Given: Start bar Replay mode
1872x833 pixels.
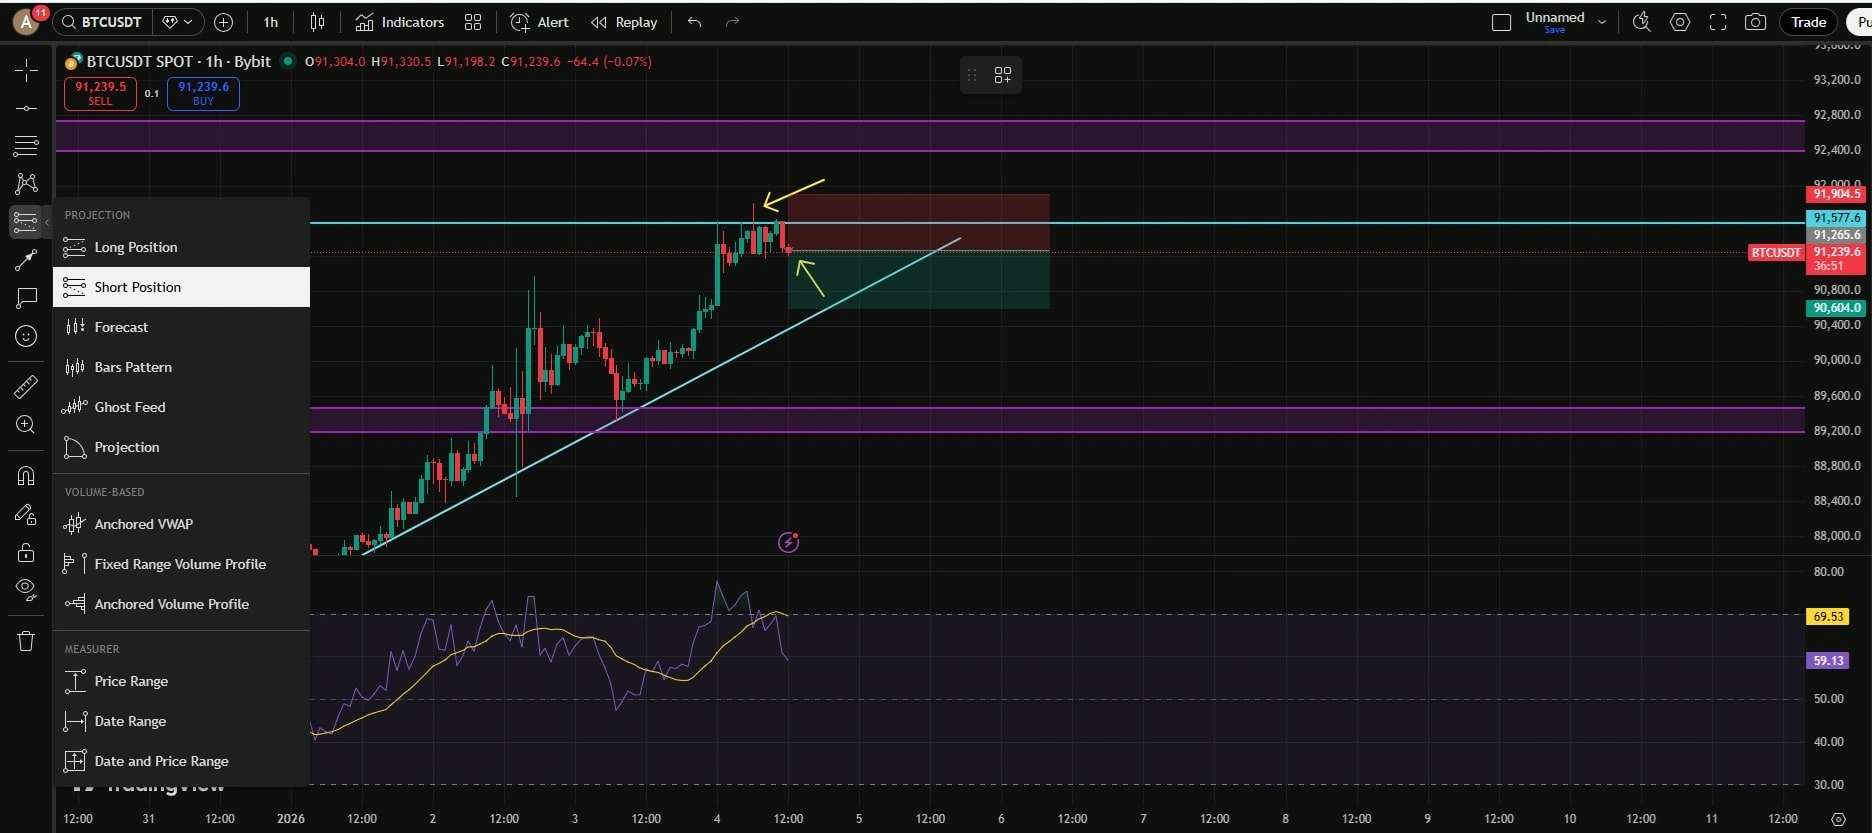Looking at the screenshot, I should 624,22.
